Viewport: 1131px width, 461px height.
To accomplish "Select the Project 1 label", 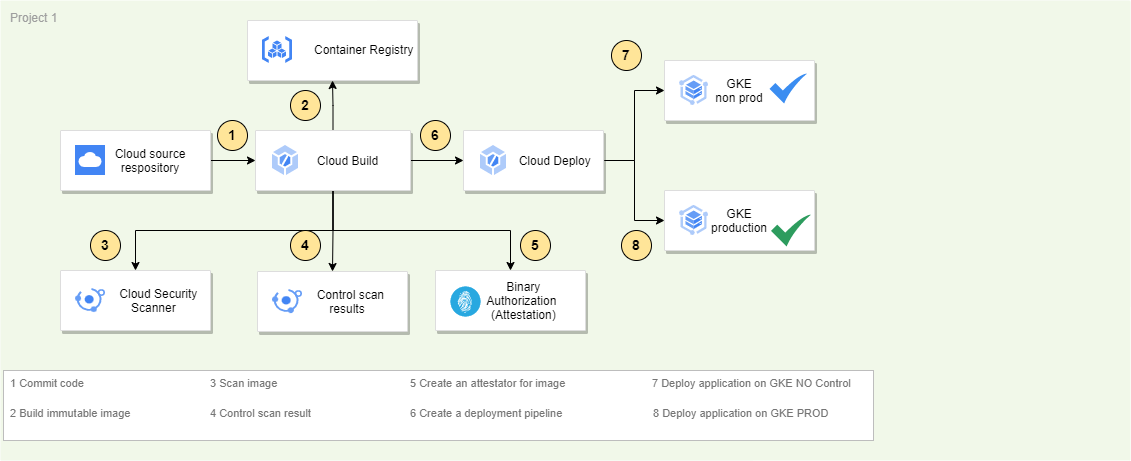I will click(33, 18).
